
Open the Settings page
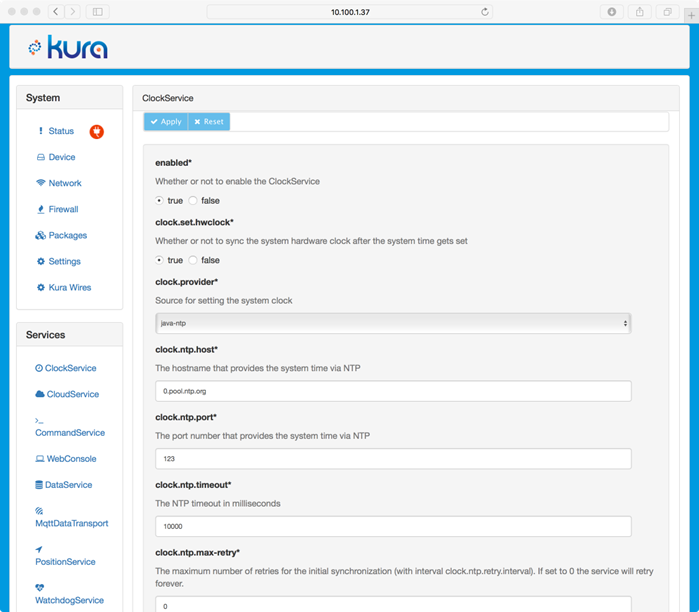click(x=65, y=261)
